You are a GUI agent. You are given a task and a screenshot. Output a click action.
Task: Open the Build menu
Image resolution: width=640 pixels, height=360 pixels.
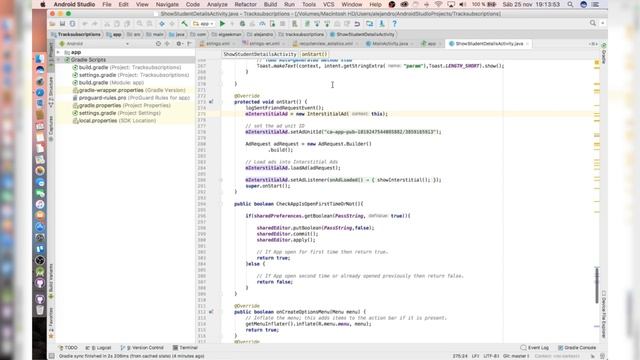[x=270, y=4]
